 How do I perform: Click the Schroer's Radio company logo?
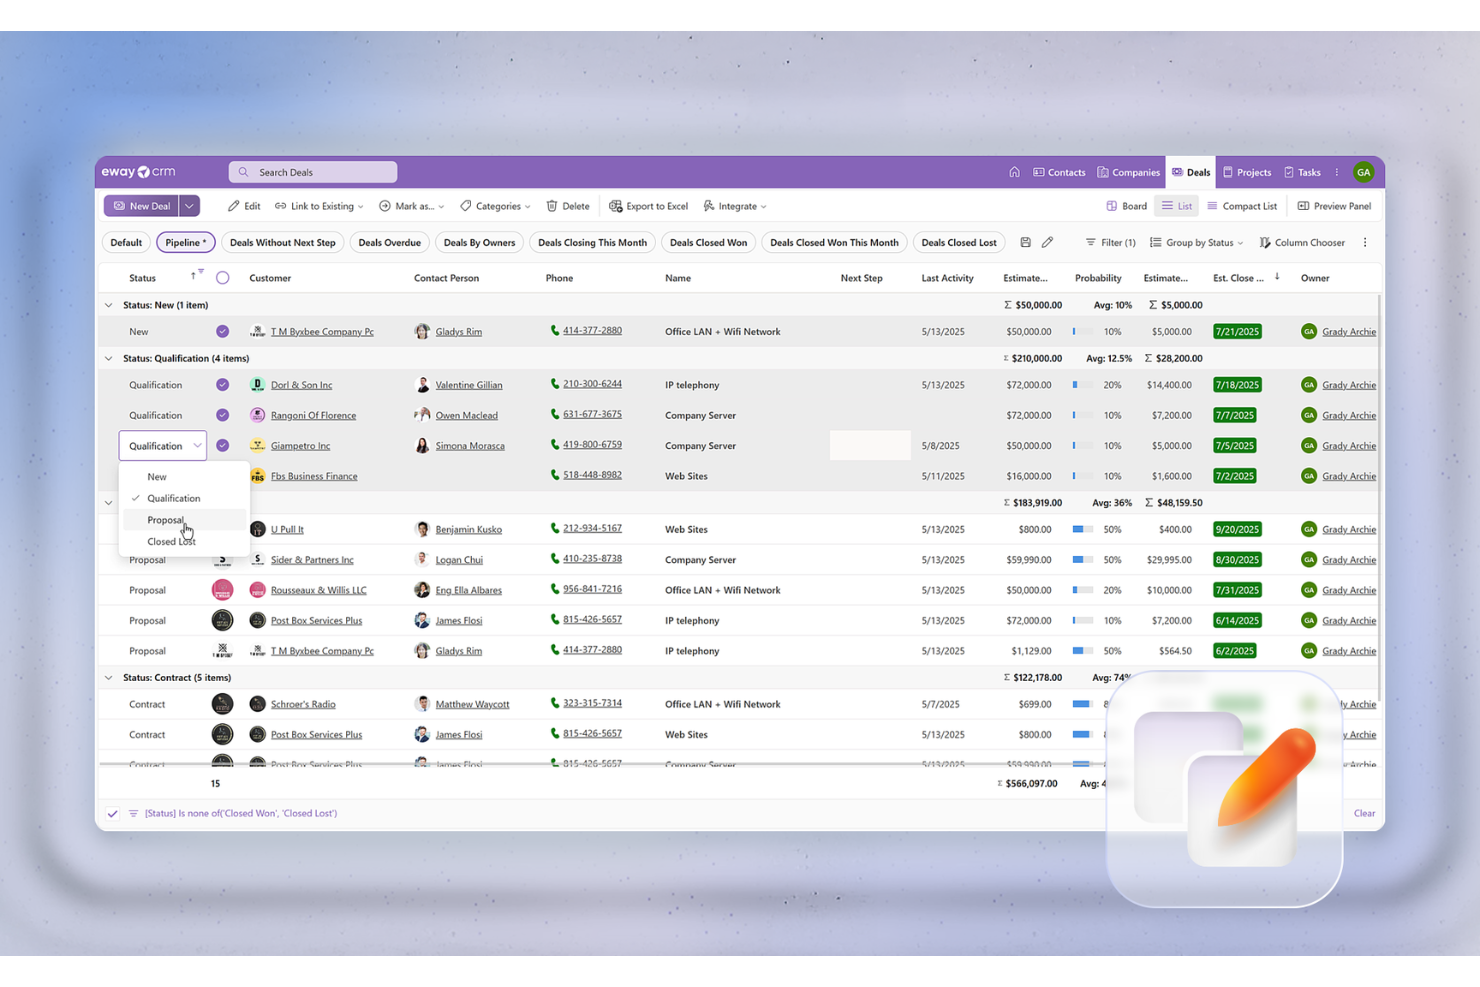tap(257, 704)
